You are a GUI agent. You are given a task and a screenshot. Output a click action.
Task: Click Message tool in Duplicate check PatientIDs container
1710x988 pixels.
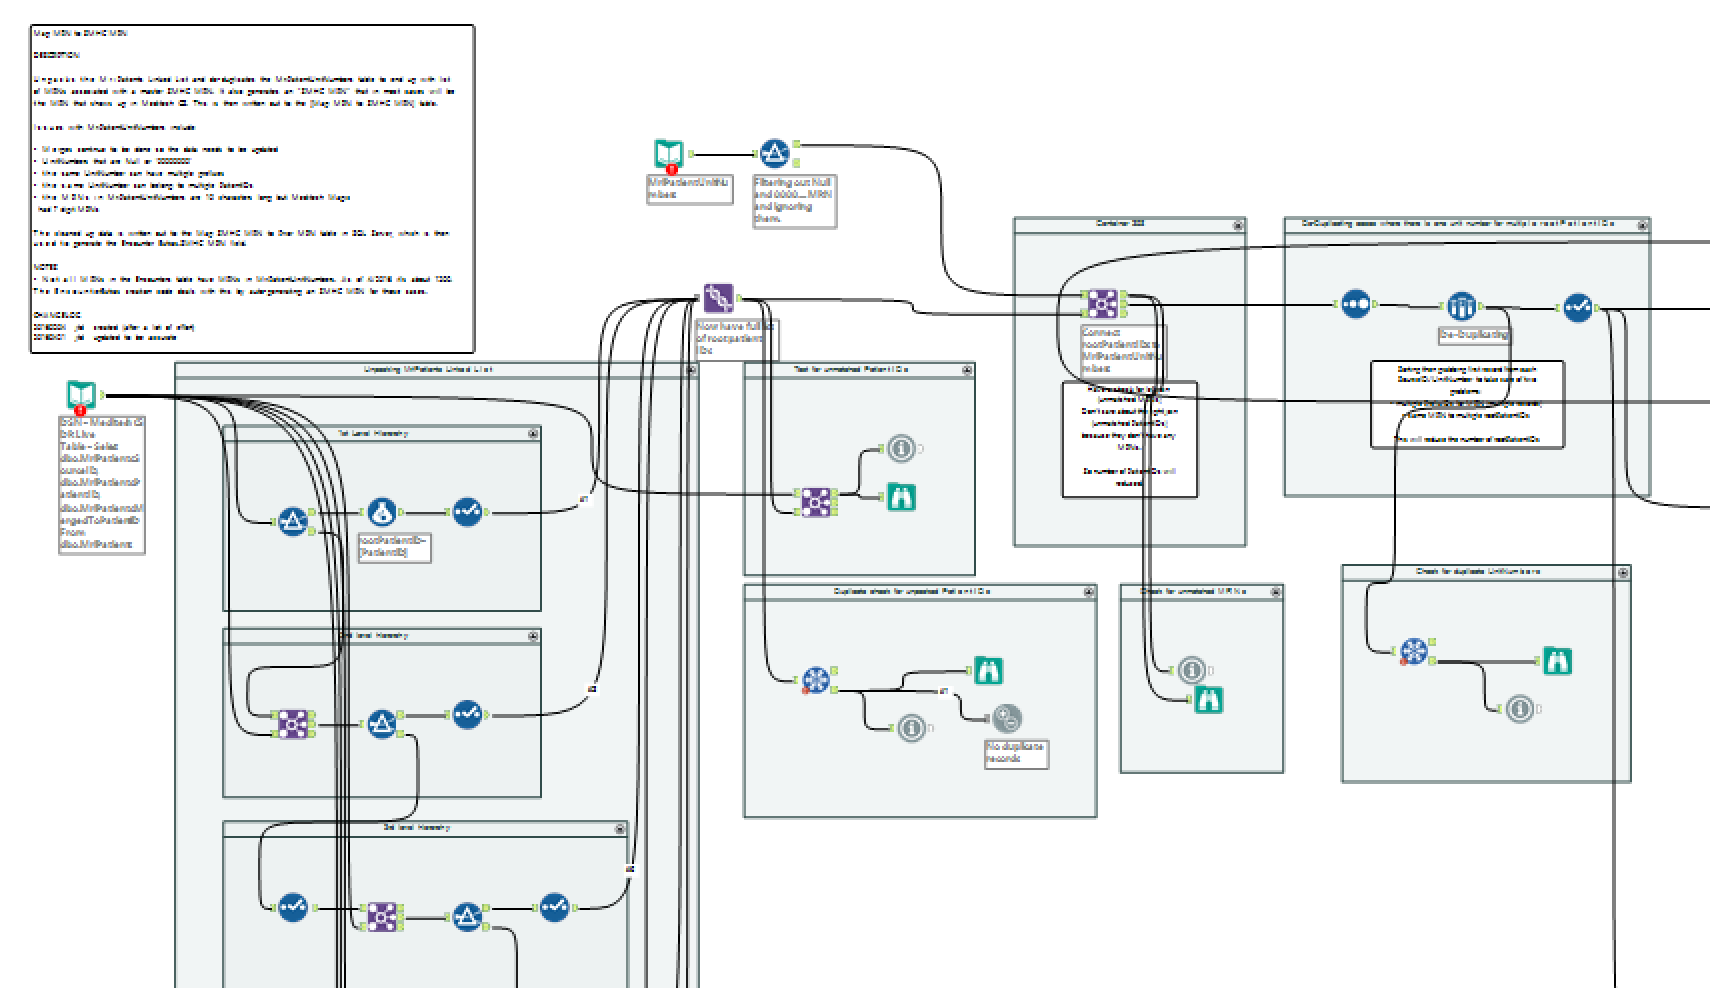pyautogui.click(x=911, y=728)
